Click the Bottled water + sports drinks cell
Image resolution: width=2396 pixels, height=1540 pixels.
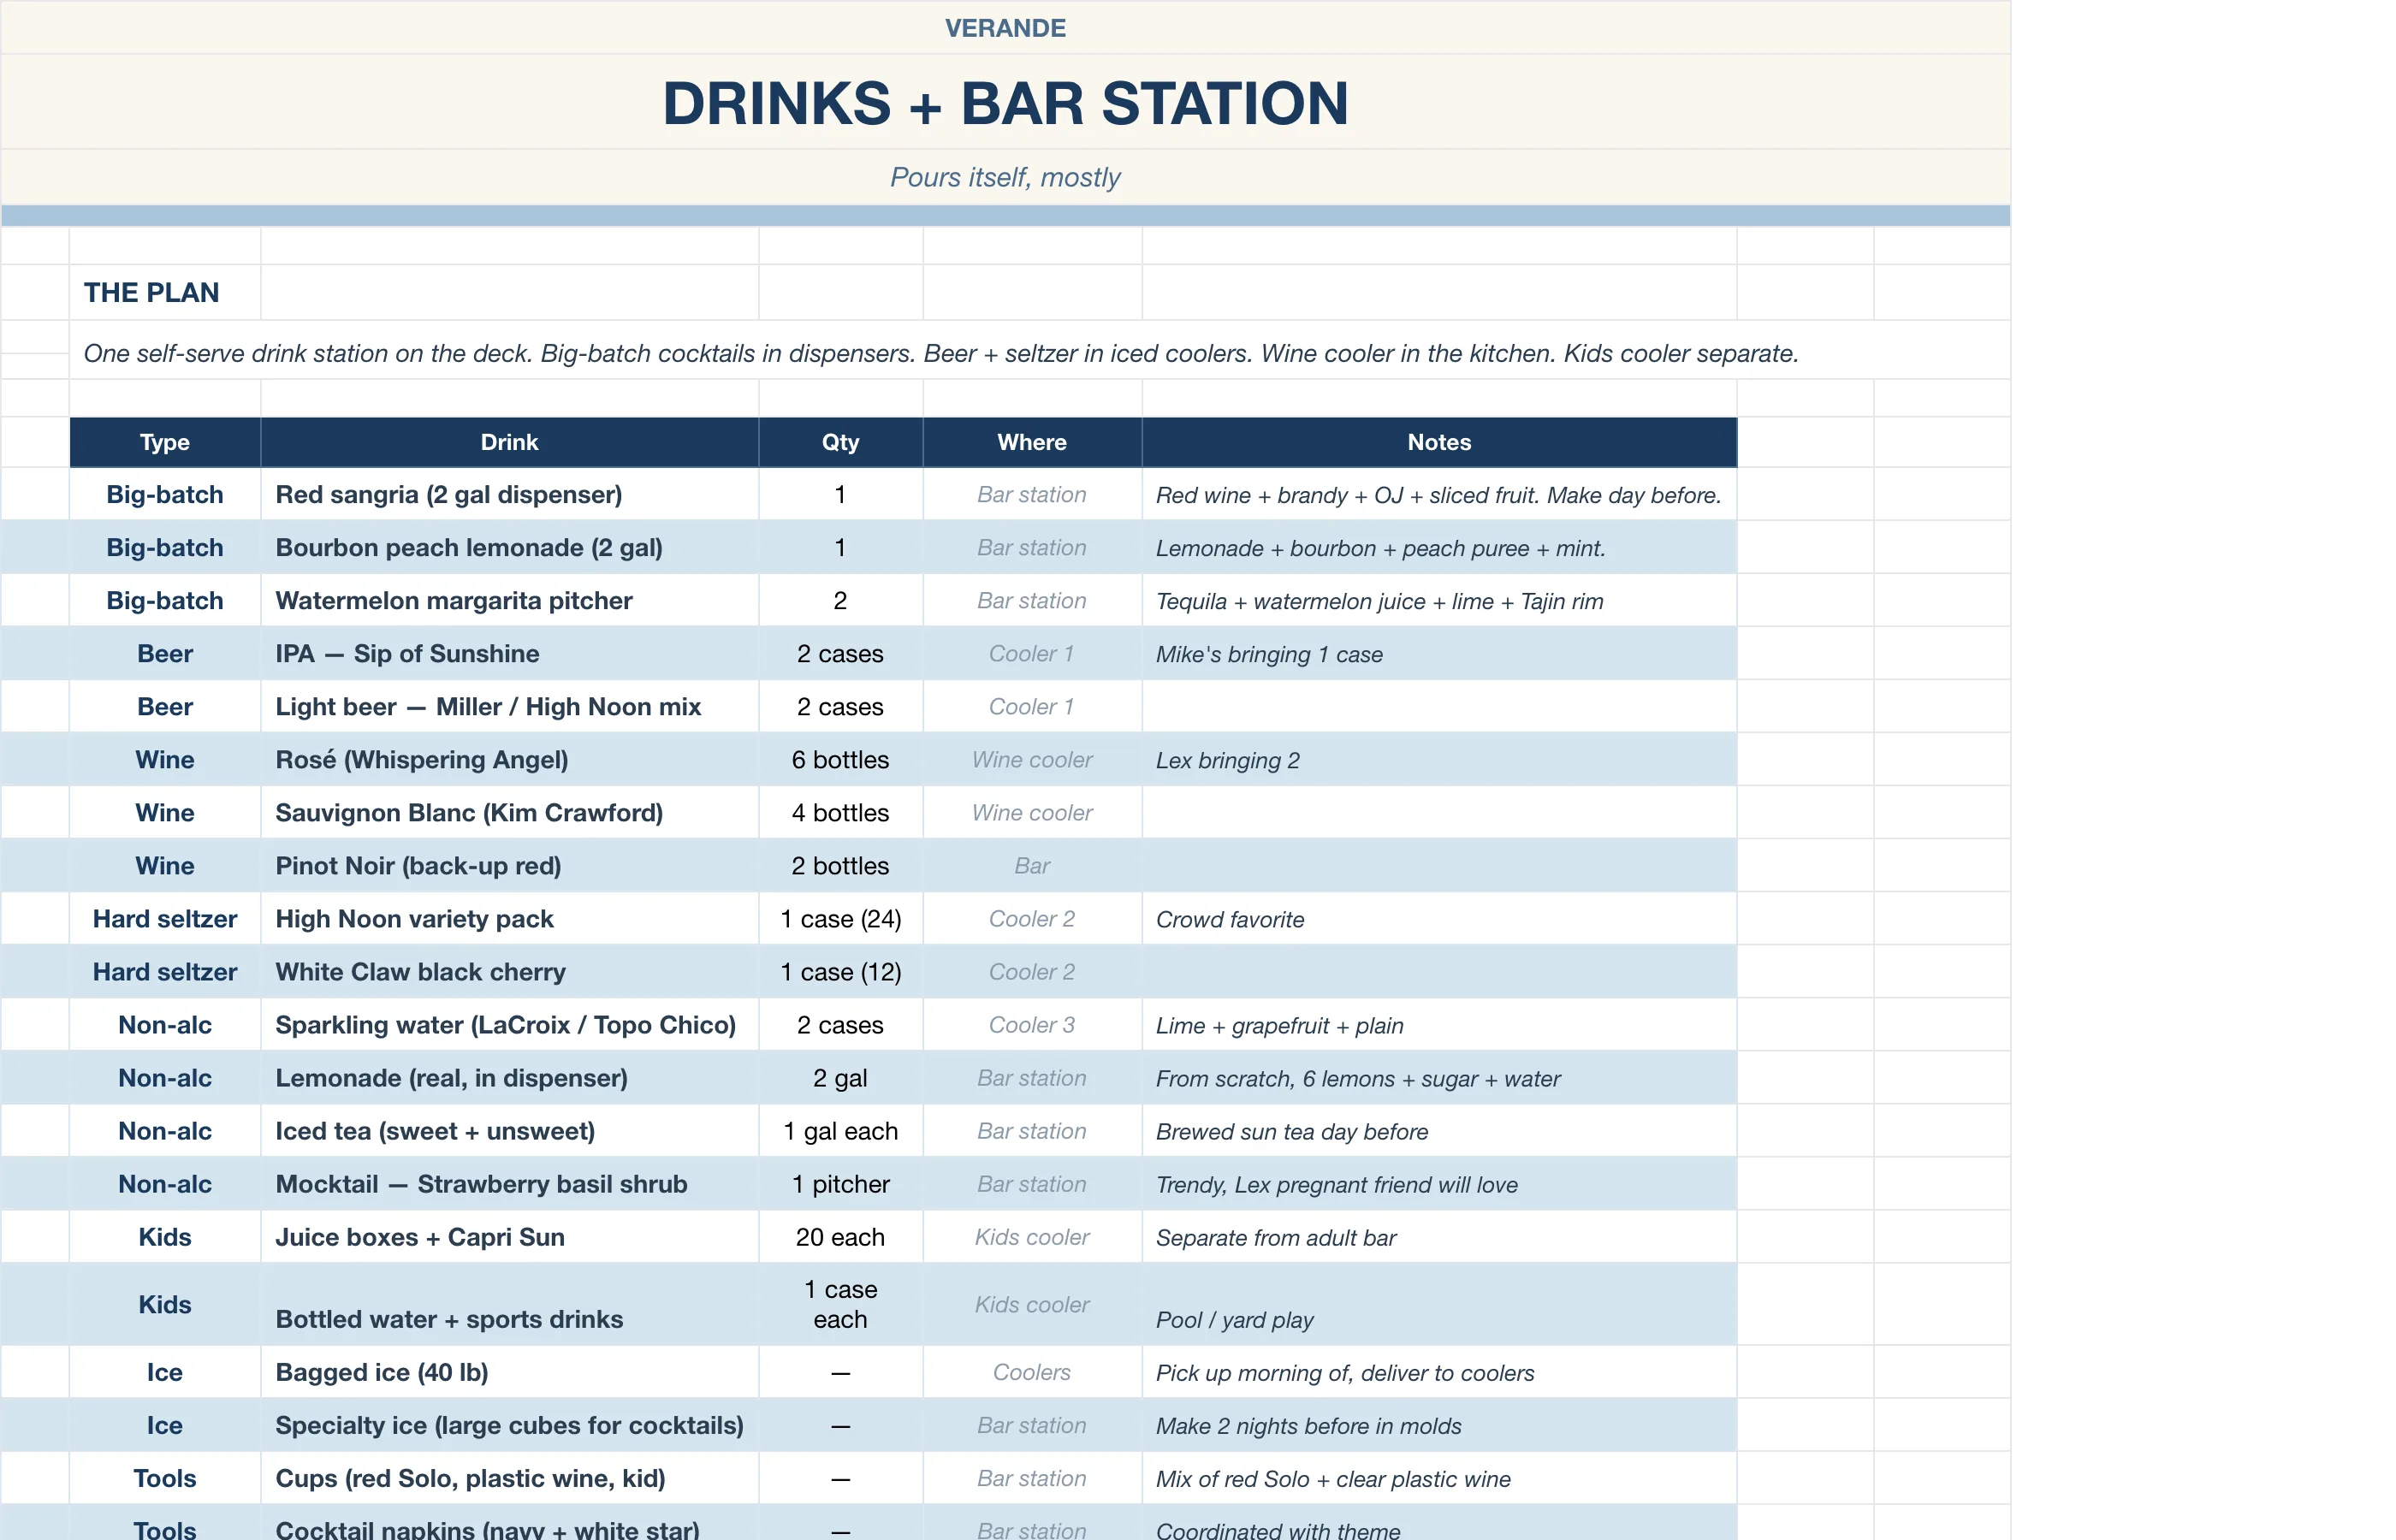pos(509,1304)
